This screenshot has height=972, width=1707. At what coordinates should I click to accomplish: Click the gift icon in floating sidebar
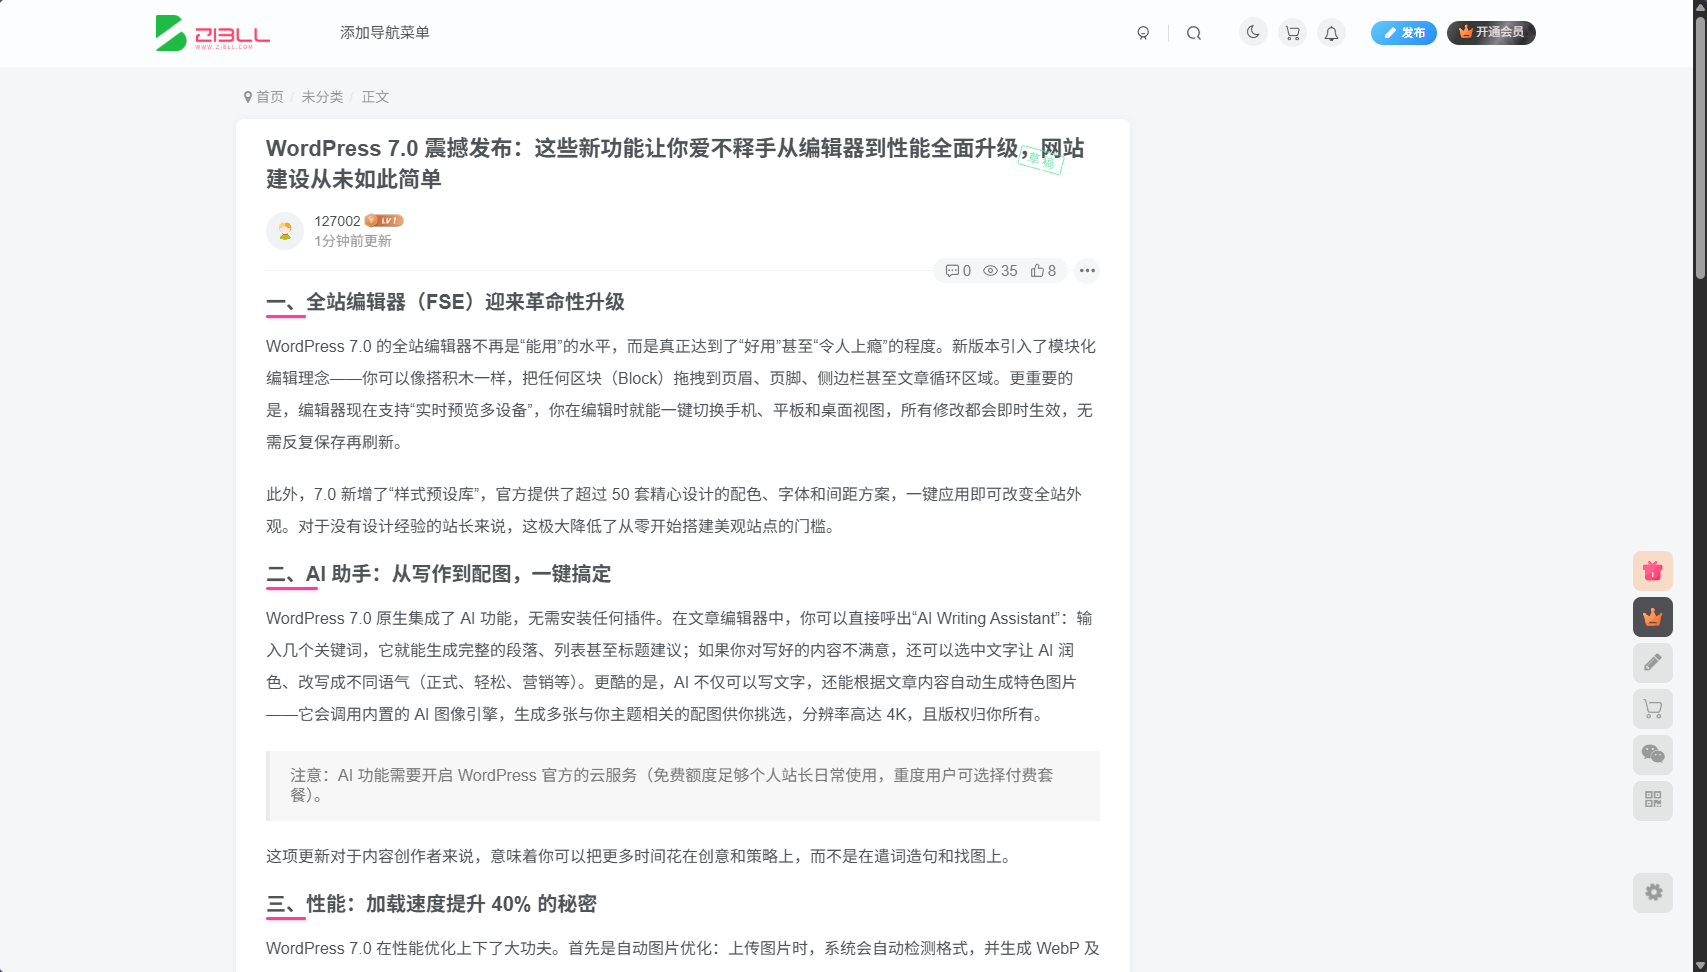(x=1653, y=571)
